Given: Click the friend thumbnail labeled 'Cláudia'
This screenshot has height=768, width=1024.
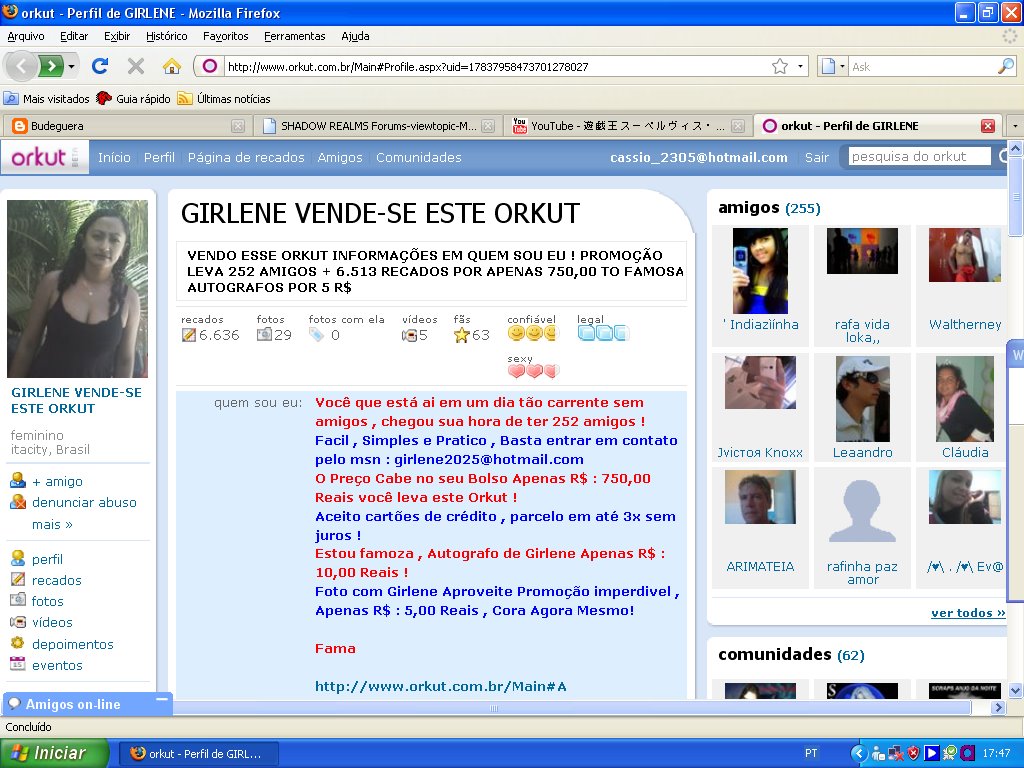Looking at the screenshot, I should [x=964, y=400].
